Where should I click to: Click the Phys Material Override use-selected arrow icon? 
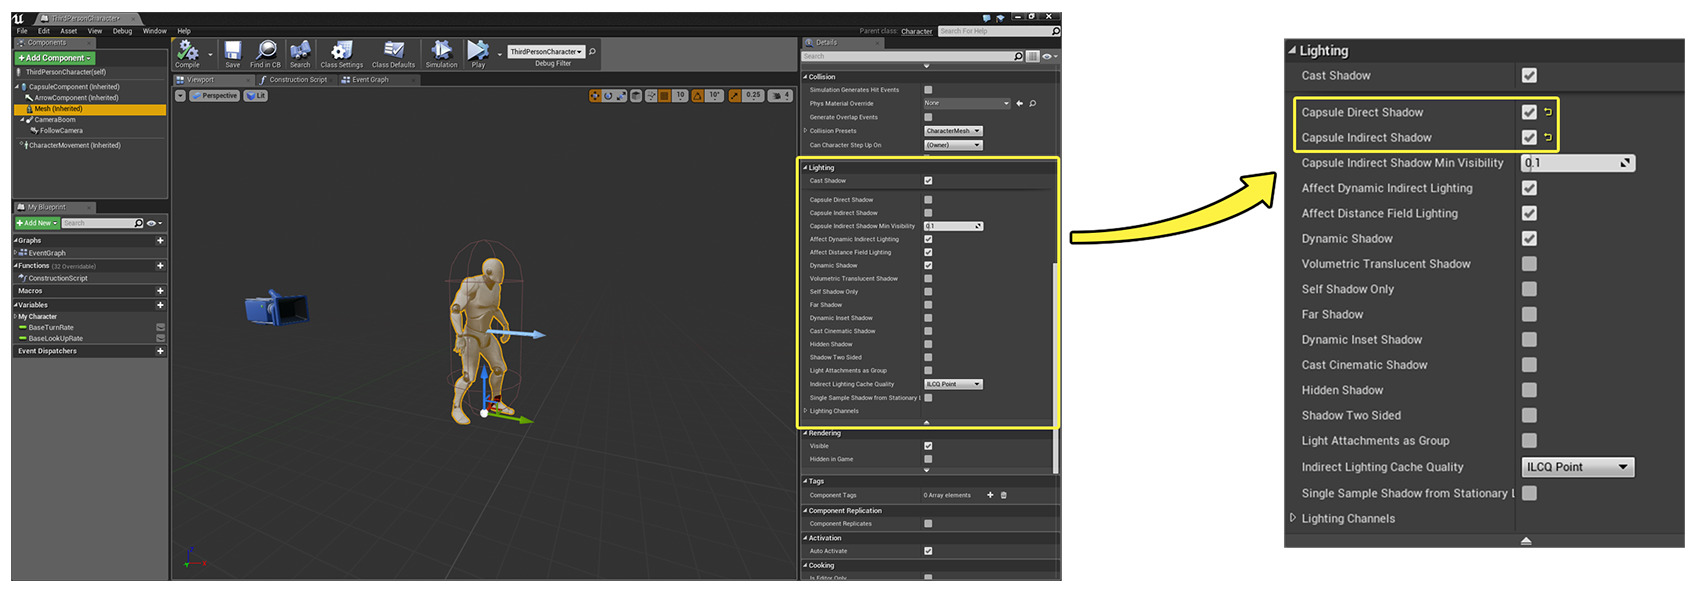point(1020,103)
